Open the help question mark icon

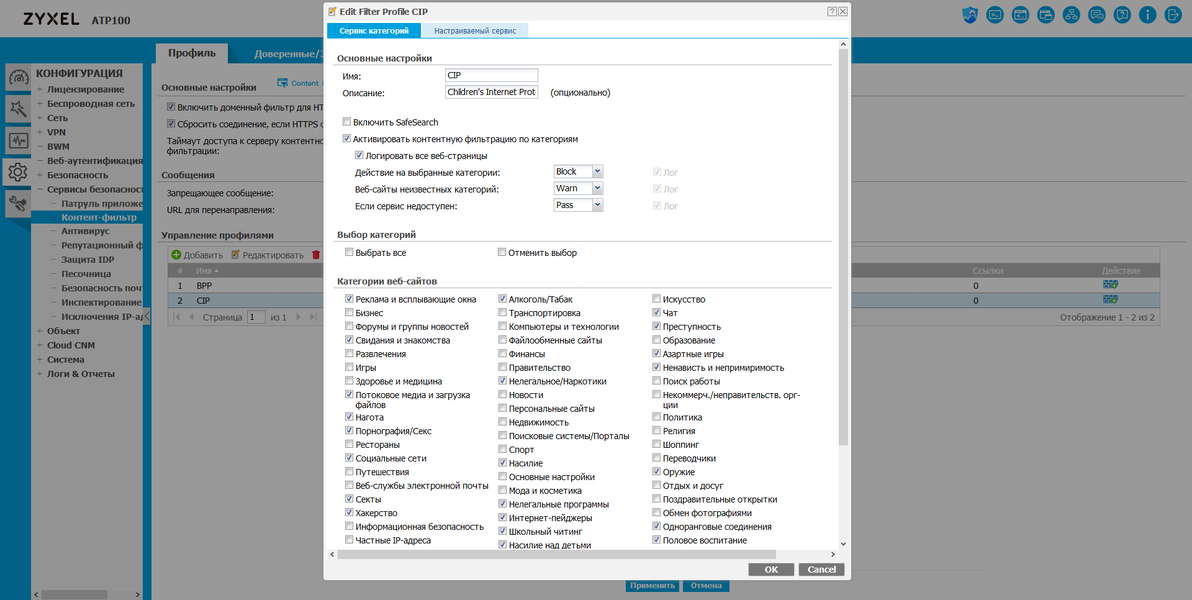coord(1122,14)
